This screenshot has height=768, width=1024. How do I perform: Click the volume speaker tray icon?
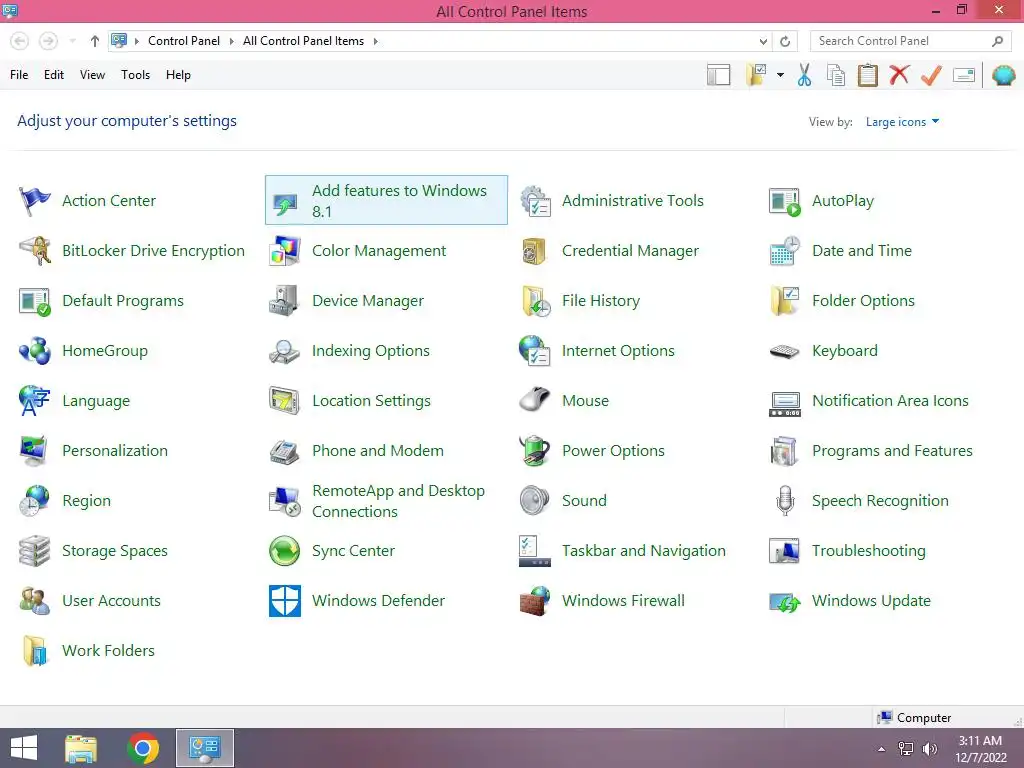click(x=929, y=749)
